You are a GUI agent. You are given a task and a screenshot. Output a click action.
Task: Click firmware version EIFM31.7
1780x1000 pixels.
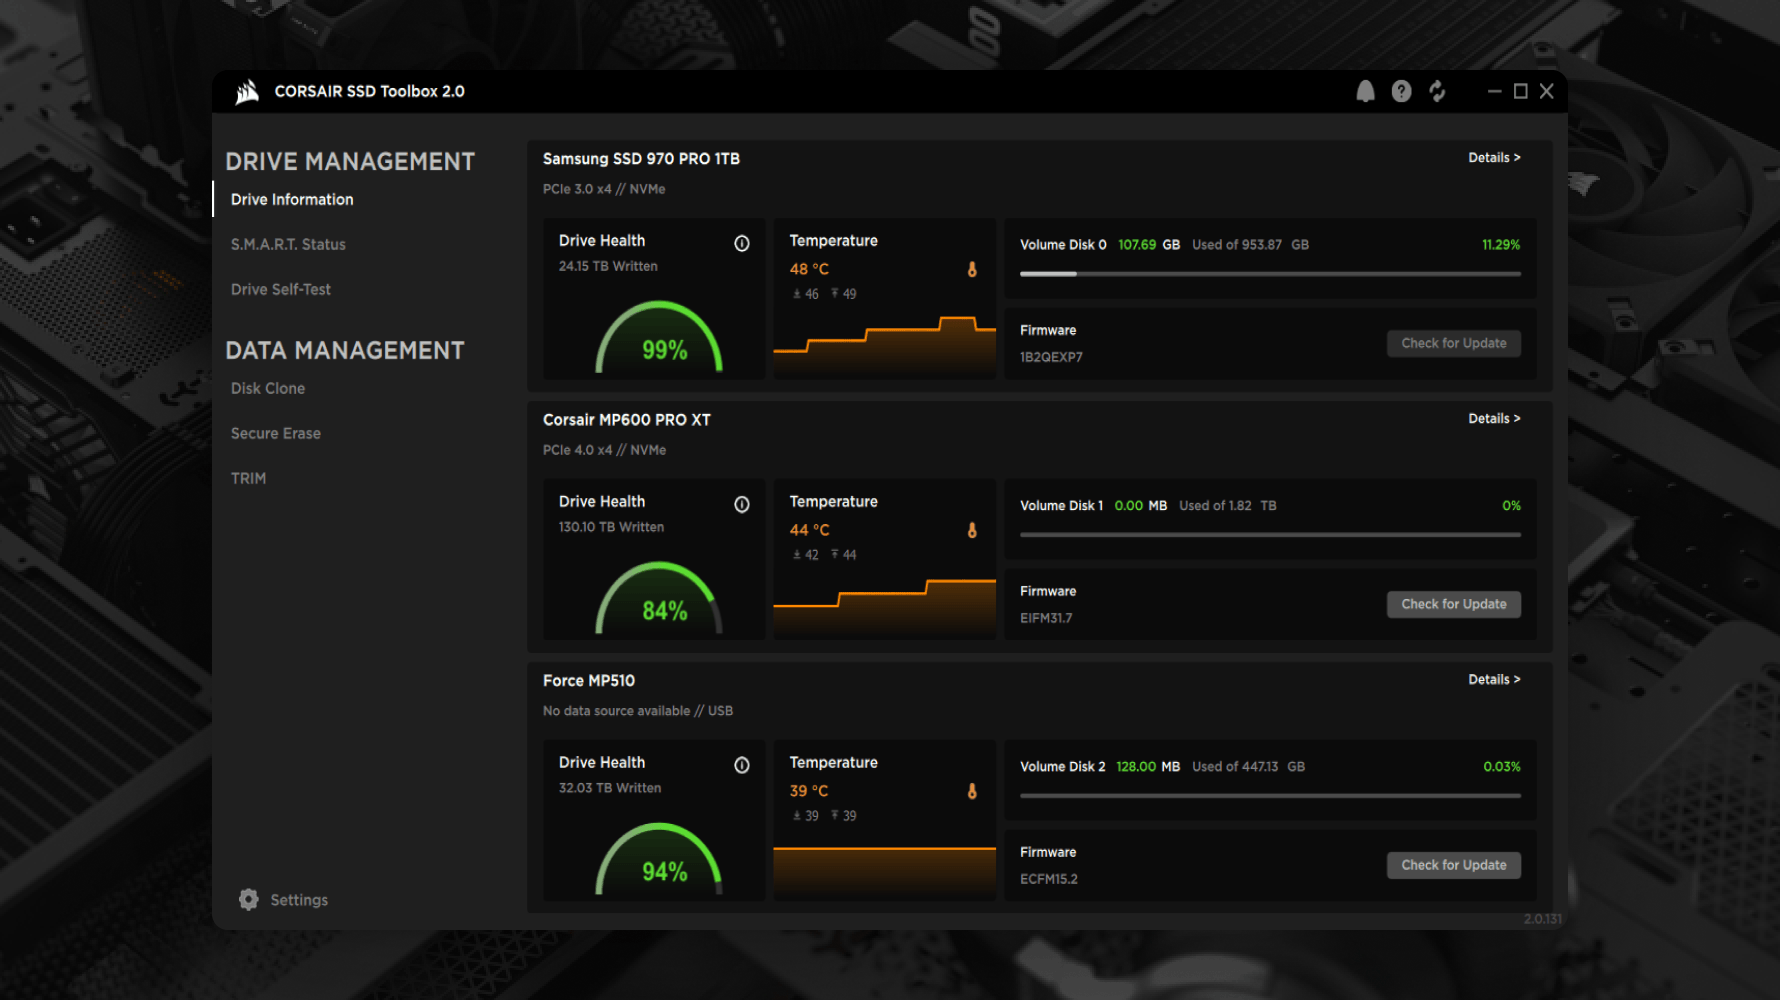pyautogui.click(x=1046, y=618)
